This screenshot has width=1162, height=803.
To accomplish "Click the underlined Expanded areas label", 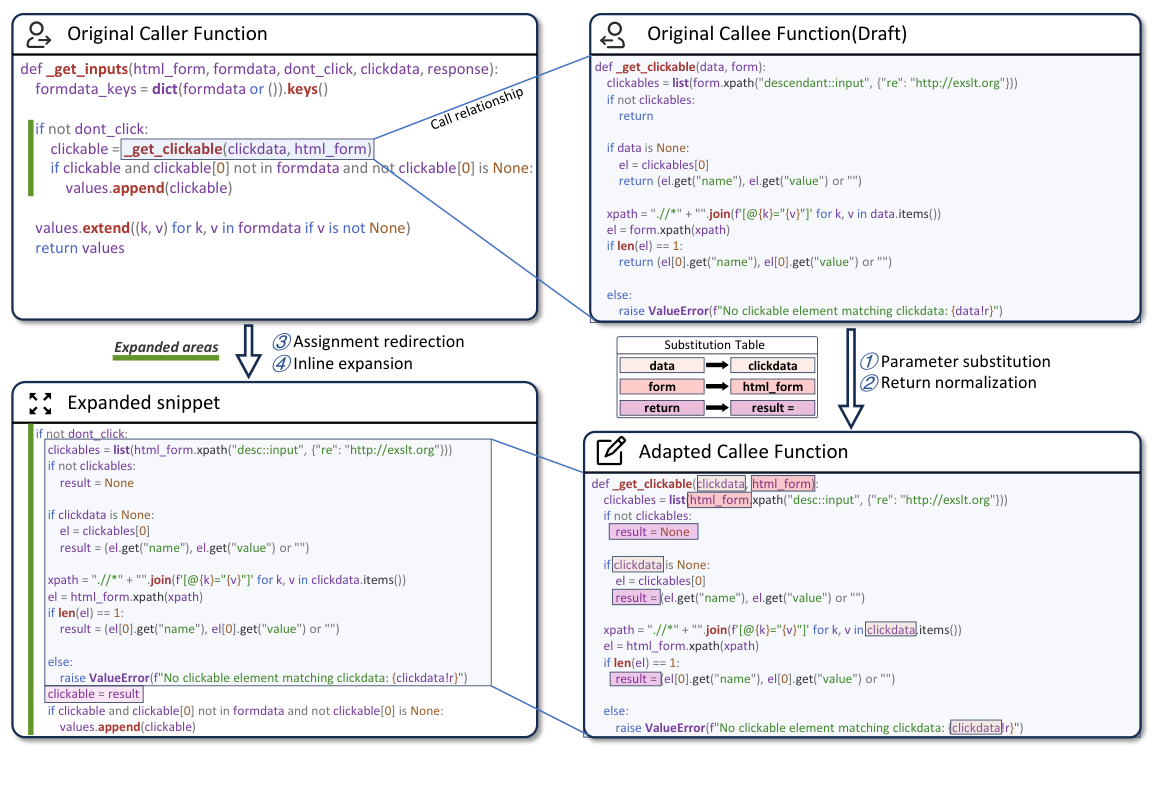I will click(x=165, y=347).
